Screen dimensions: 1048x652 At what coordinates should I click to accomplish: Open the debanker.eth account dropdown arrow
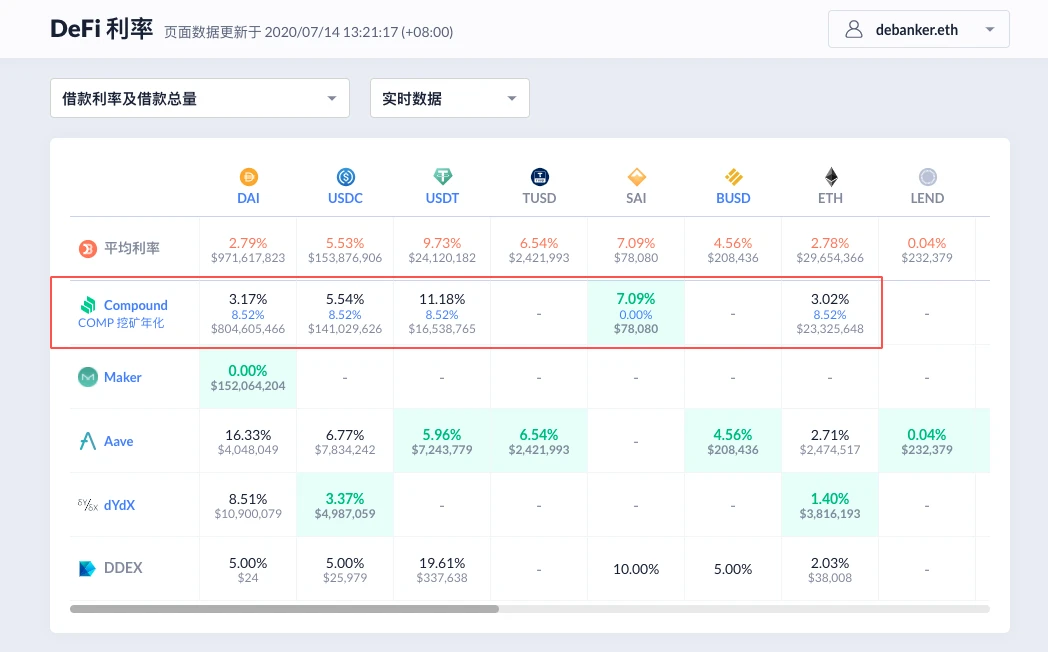point(990,30)
